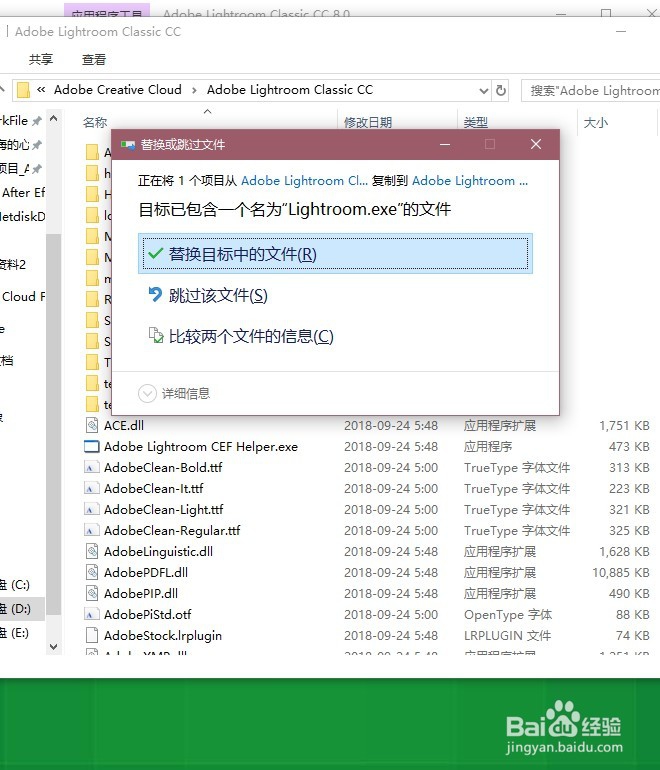Image resolution: width=660 pixels, height=770 pixels.
Task: Click green checkmark icon beside 替换
Action: (155, 254)
